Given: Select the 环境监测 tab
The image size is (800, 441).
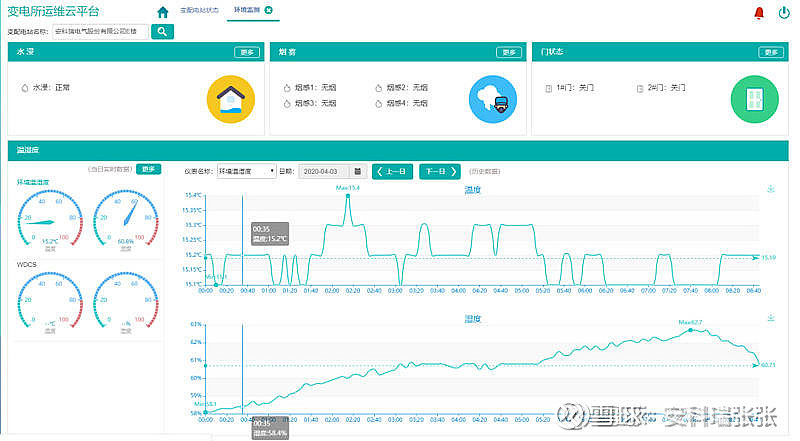Looking at the screenshot, I should click(247, 10).
